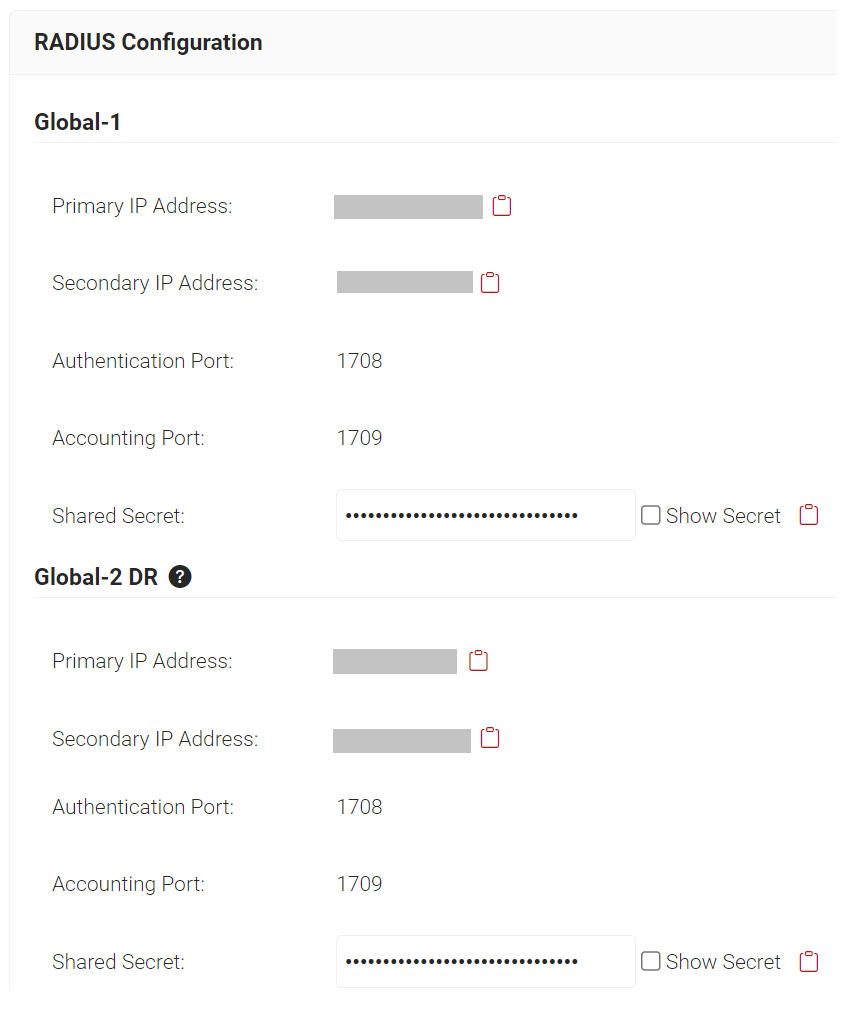Screen dimensions: 859x1026
Task: Copy the Global-1 shared secret
Action: (809, 515)
